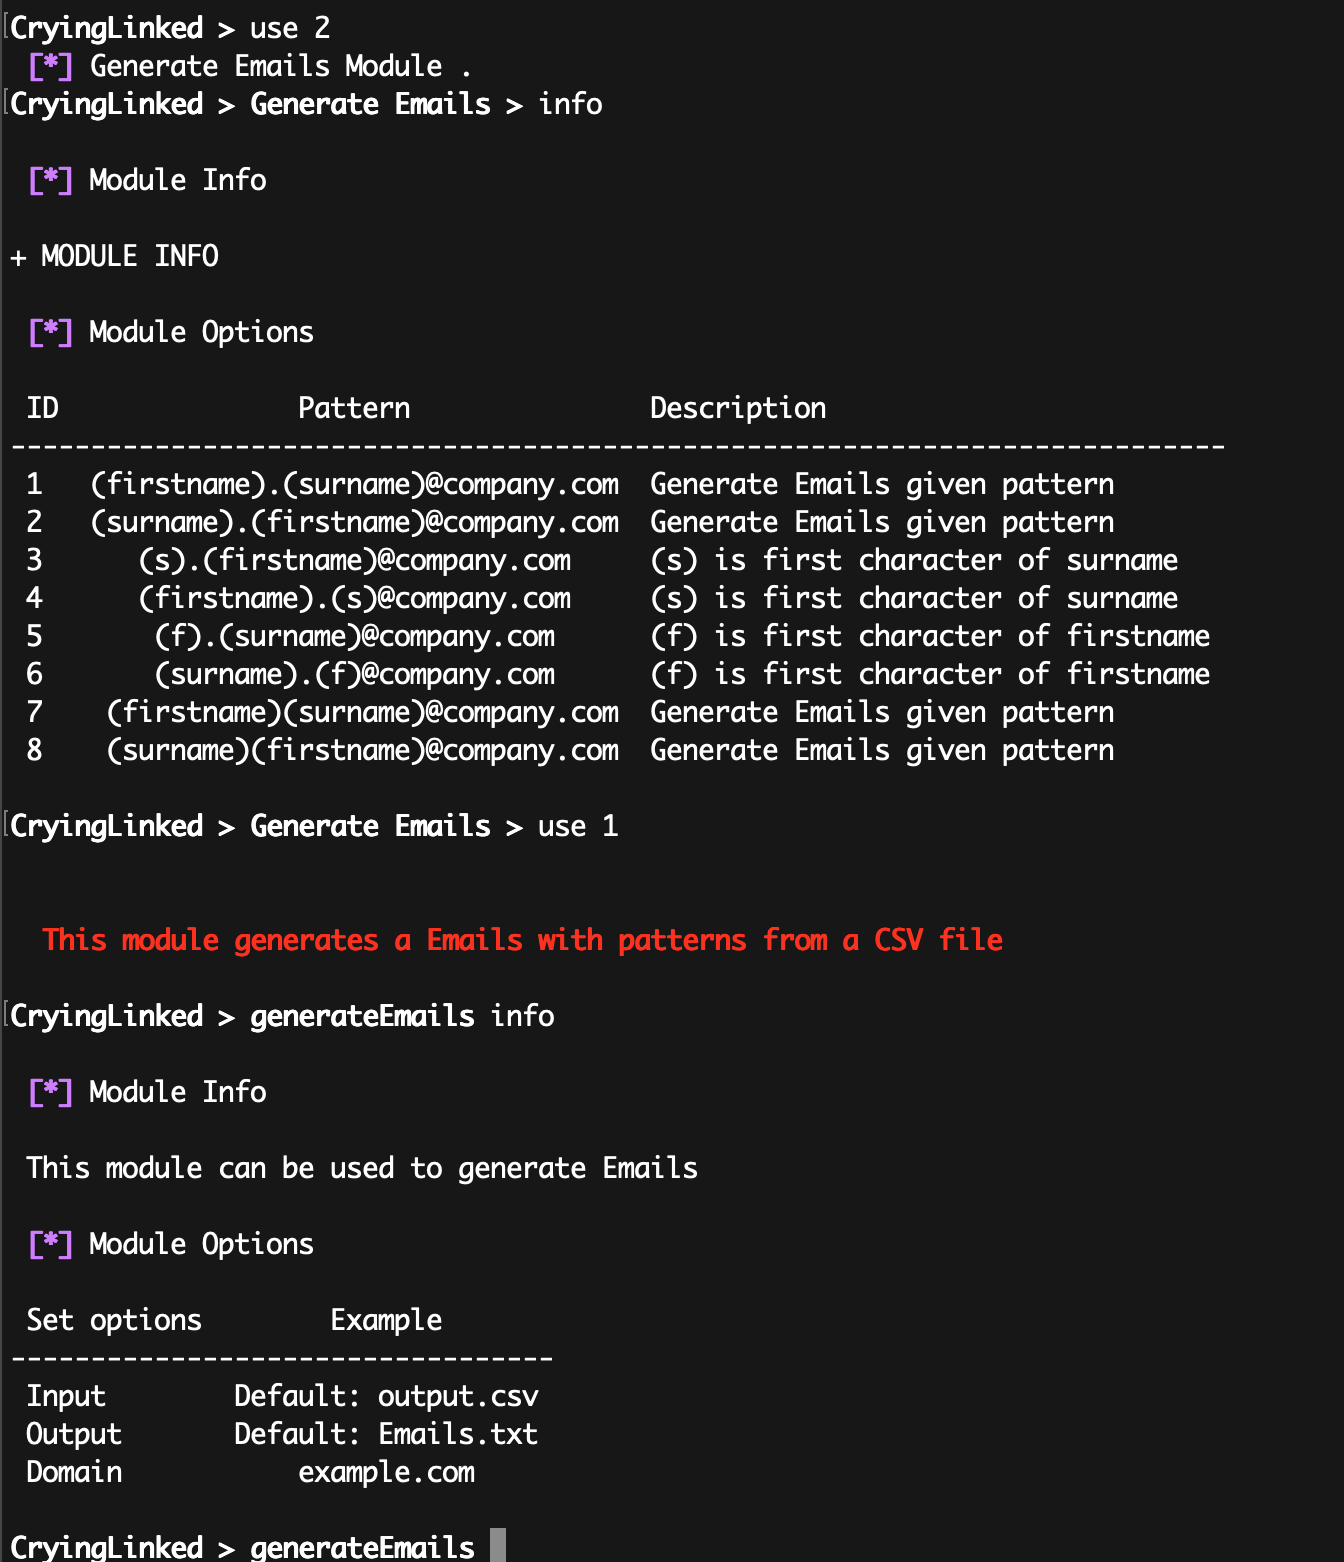Click pattern row 2 (surname).(firstname)@company.com
This screenshot has height=1562, width=1344.
pos(354,523)
